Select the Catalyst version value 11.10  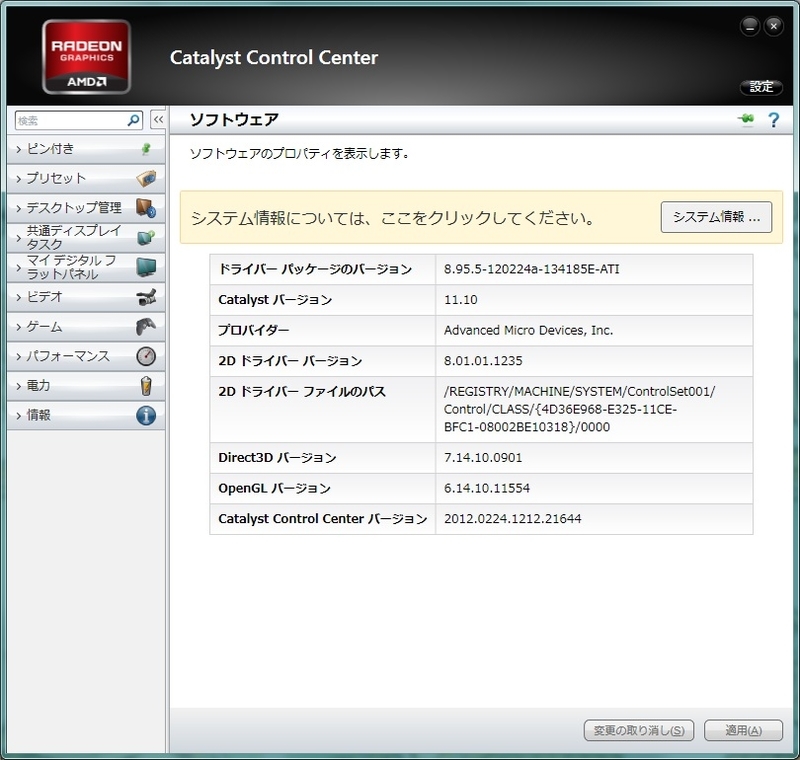(460, 300)
